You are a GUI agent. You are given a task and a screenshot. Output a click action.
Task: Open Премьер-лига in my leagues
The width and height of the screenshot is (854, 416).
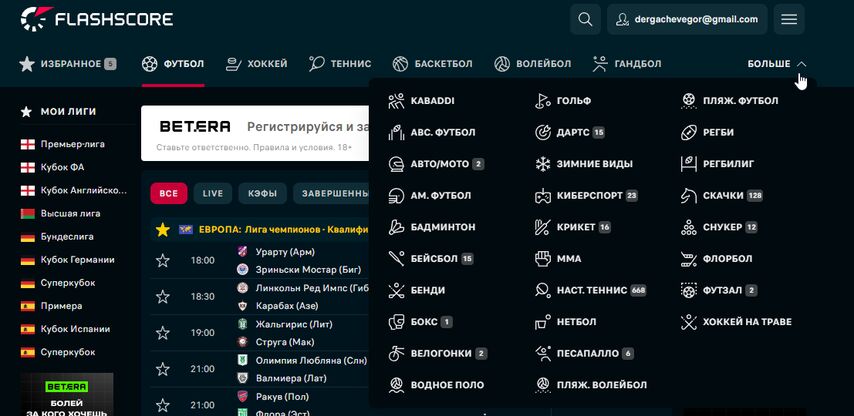click(72, 144)
